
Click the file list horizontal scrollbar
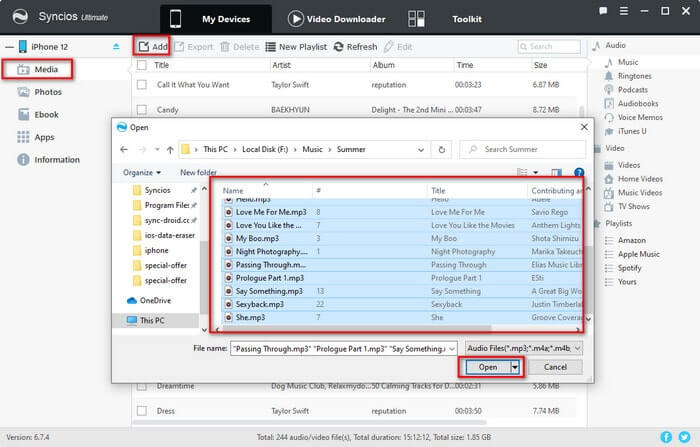[x=357, y=330]
